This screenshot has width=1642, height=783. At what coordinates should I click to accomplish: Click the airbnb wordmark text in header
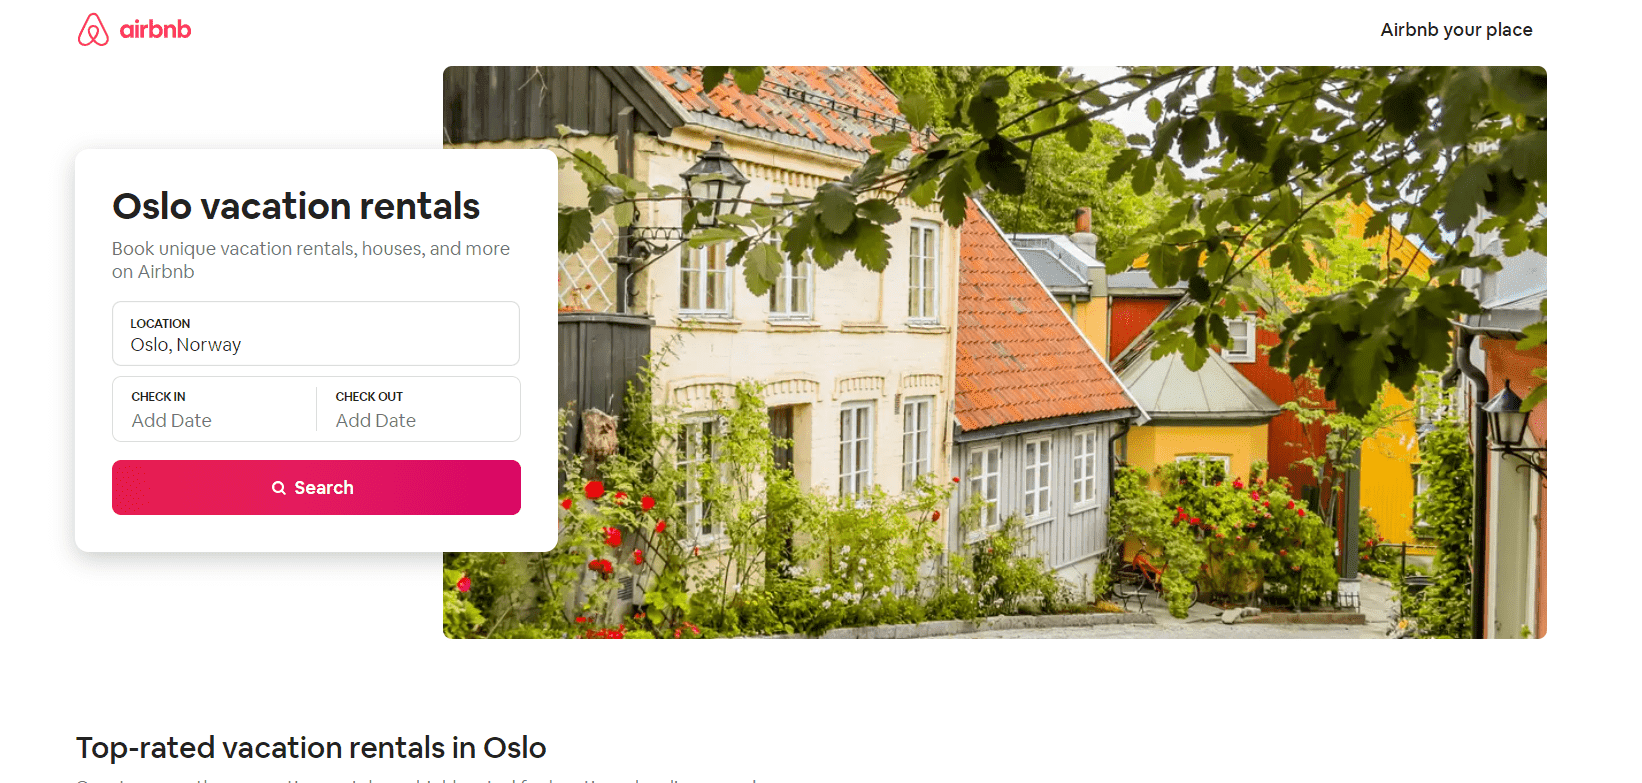coord(155,30)
